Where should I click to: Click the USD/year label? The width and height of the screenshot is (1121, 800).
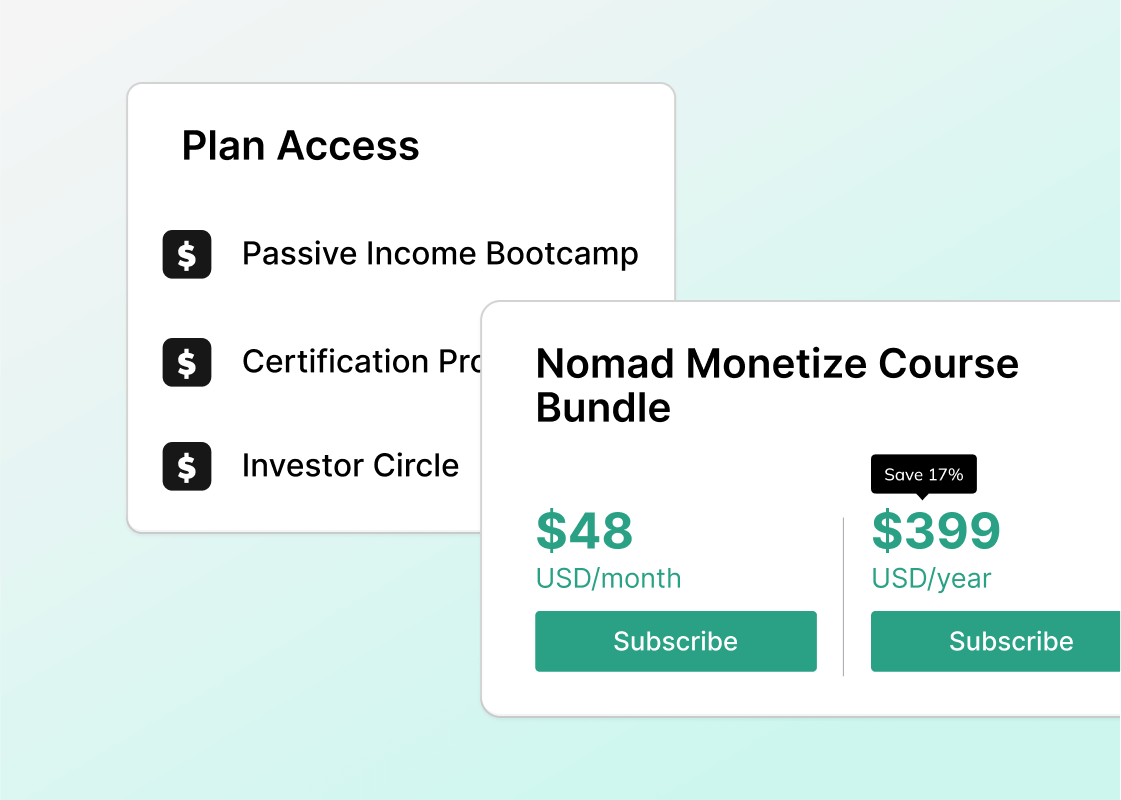(931, 579)
